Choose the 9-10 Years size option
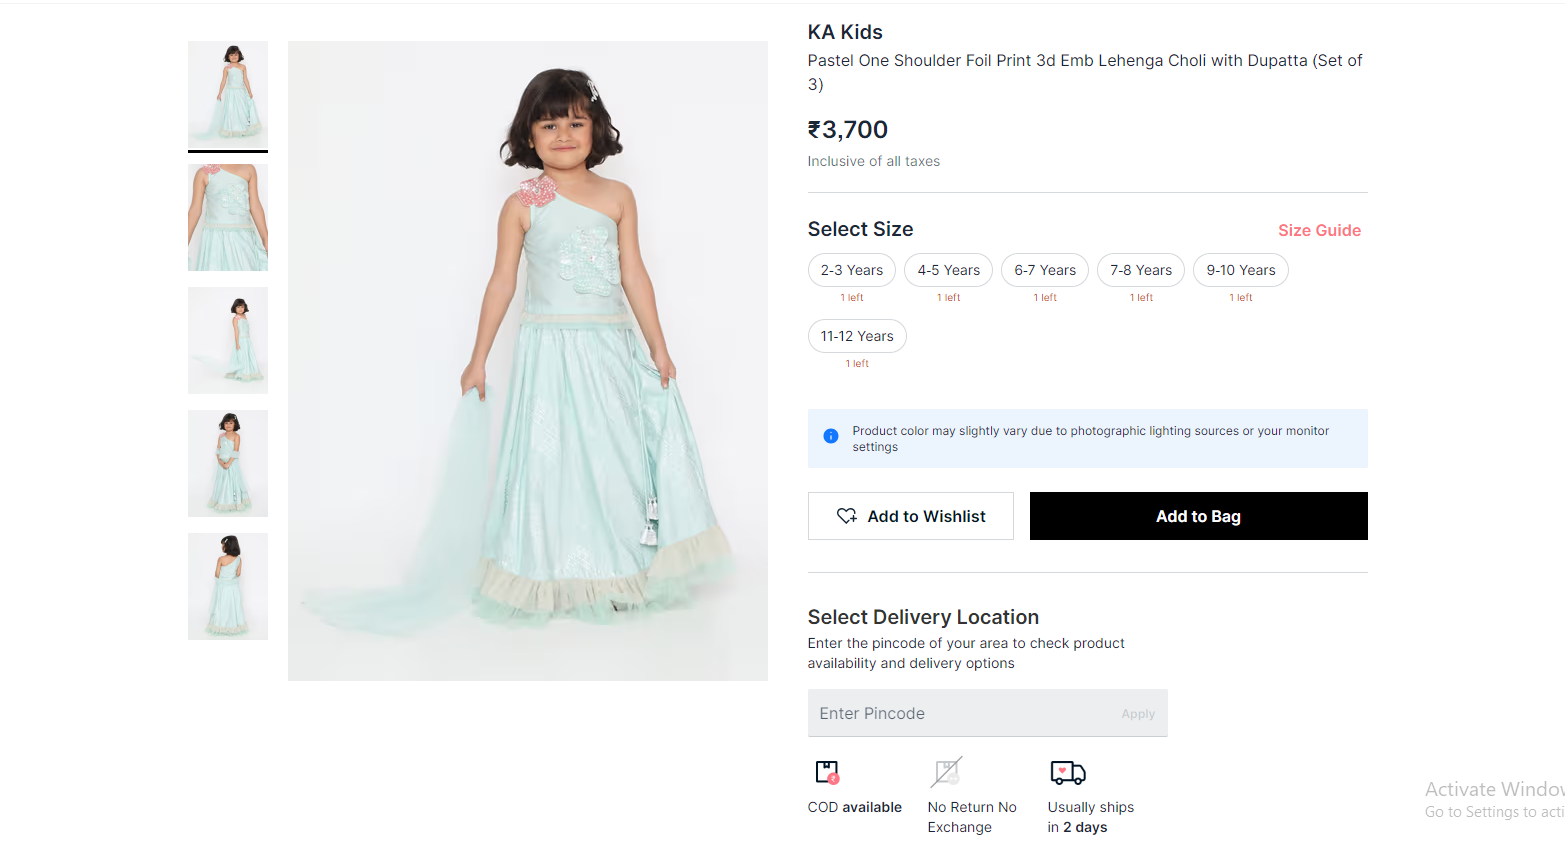 [x=1241, y=270]
